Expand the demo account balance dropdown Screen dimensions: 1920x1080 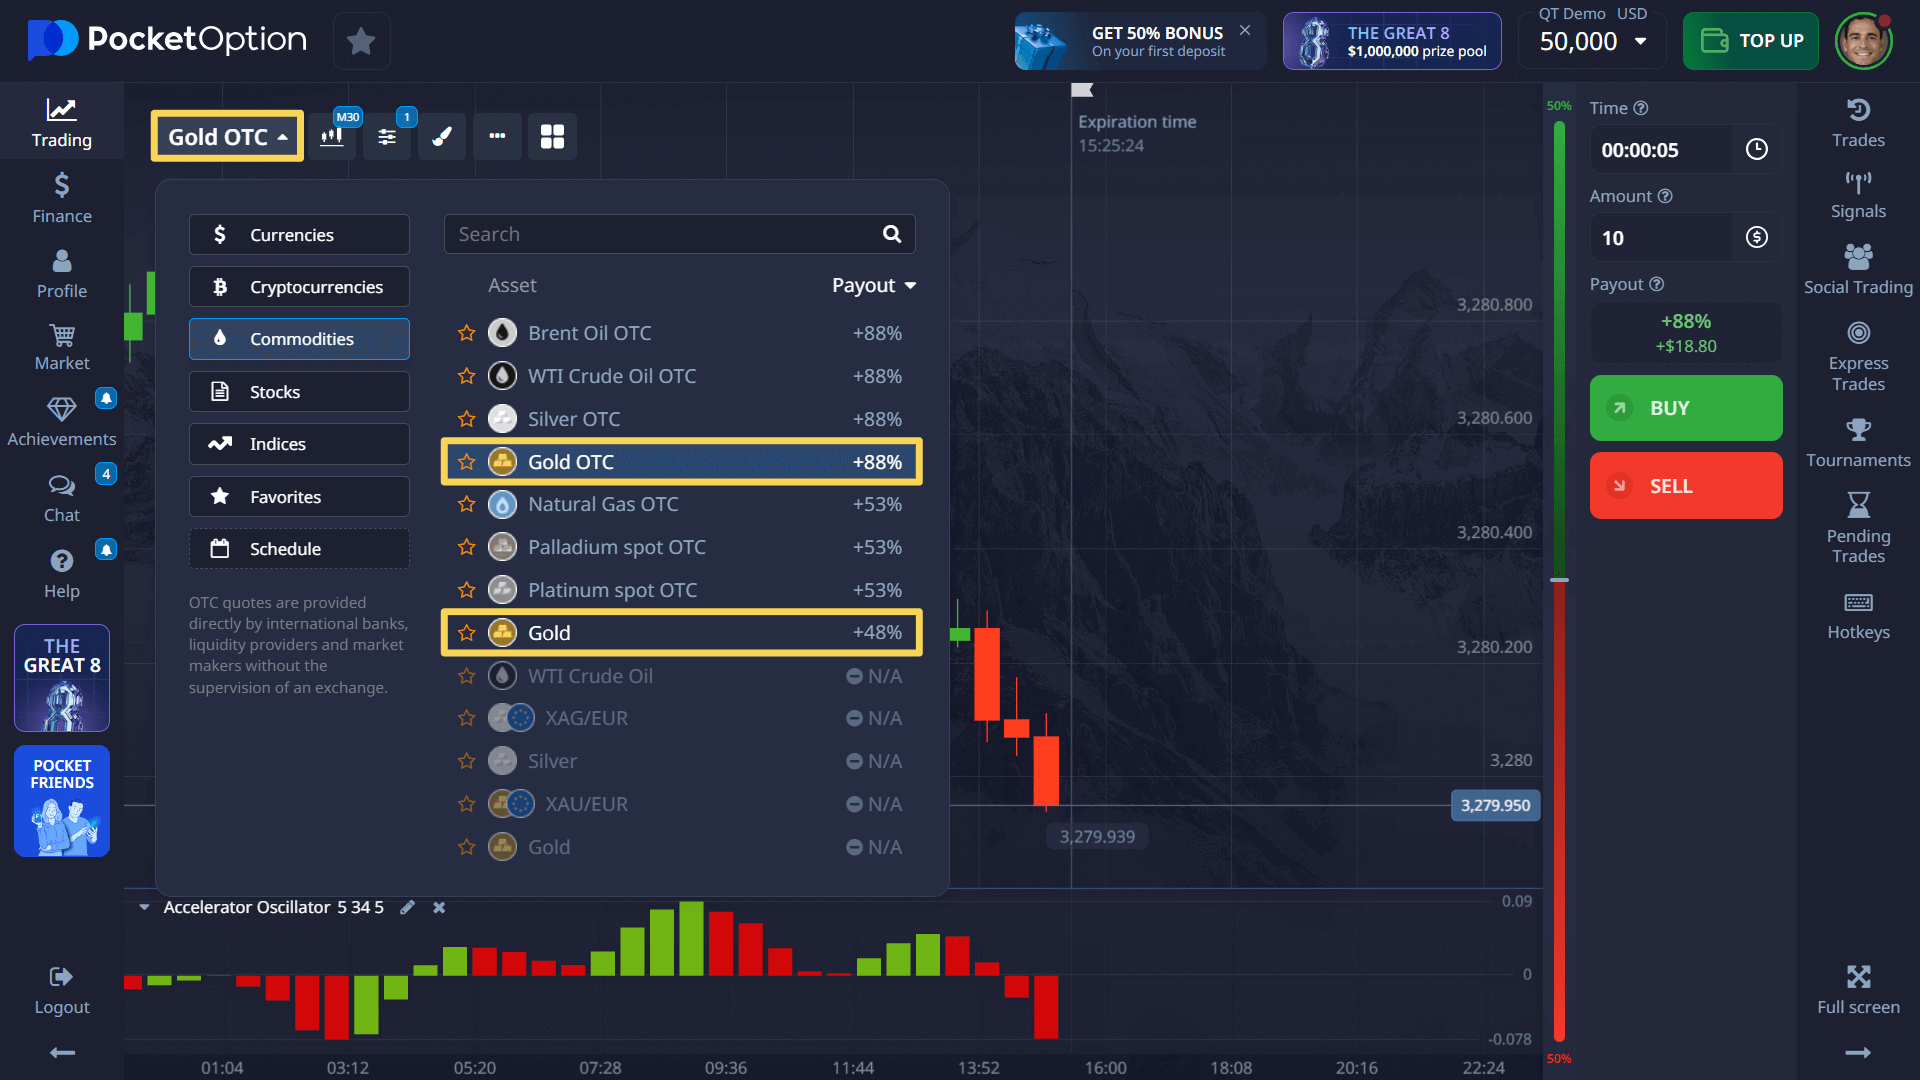coord(1640,41)
